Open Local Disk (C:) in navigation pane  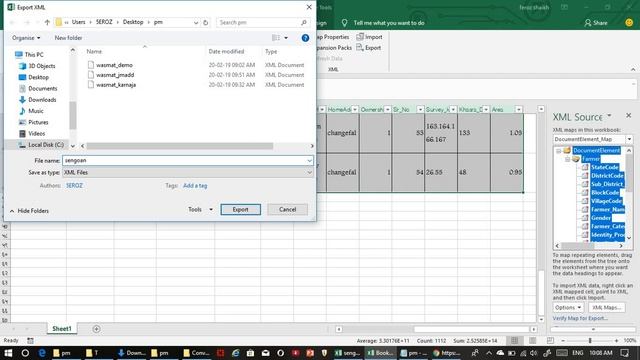coord(40,145)
